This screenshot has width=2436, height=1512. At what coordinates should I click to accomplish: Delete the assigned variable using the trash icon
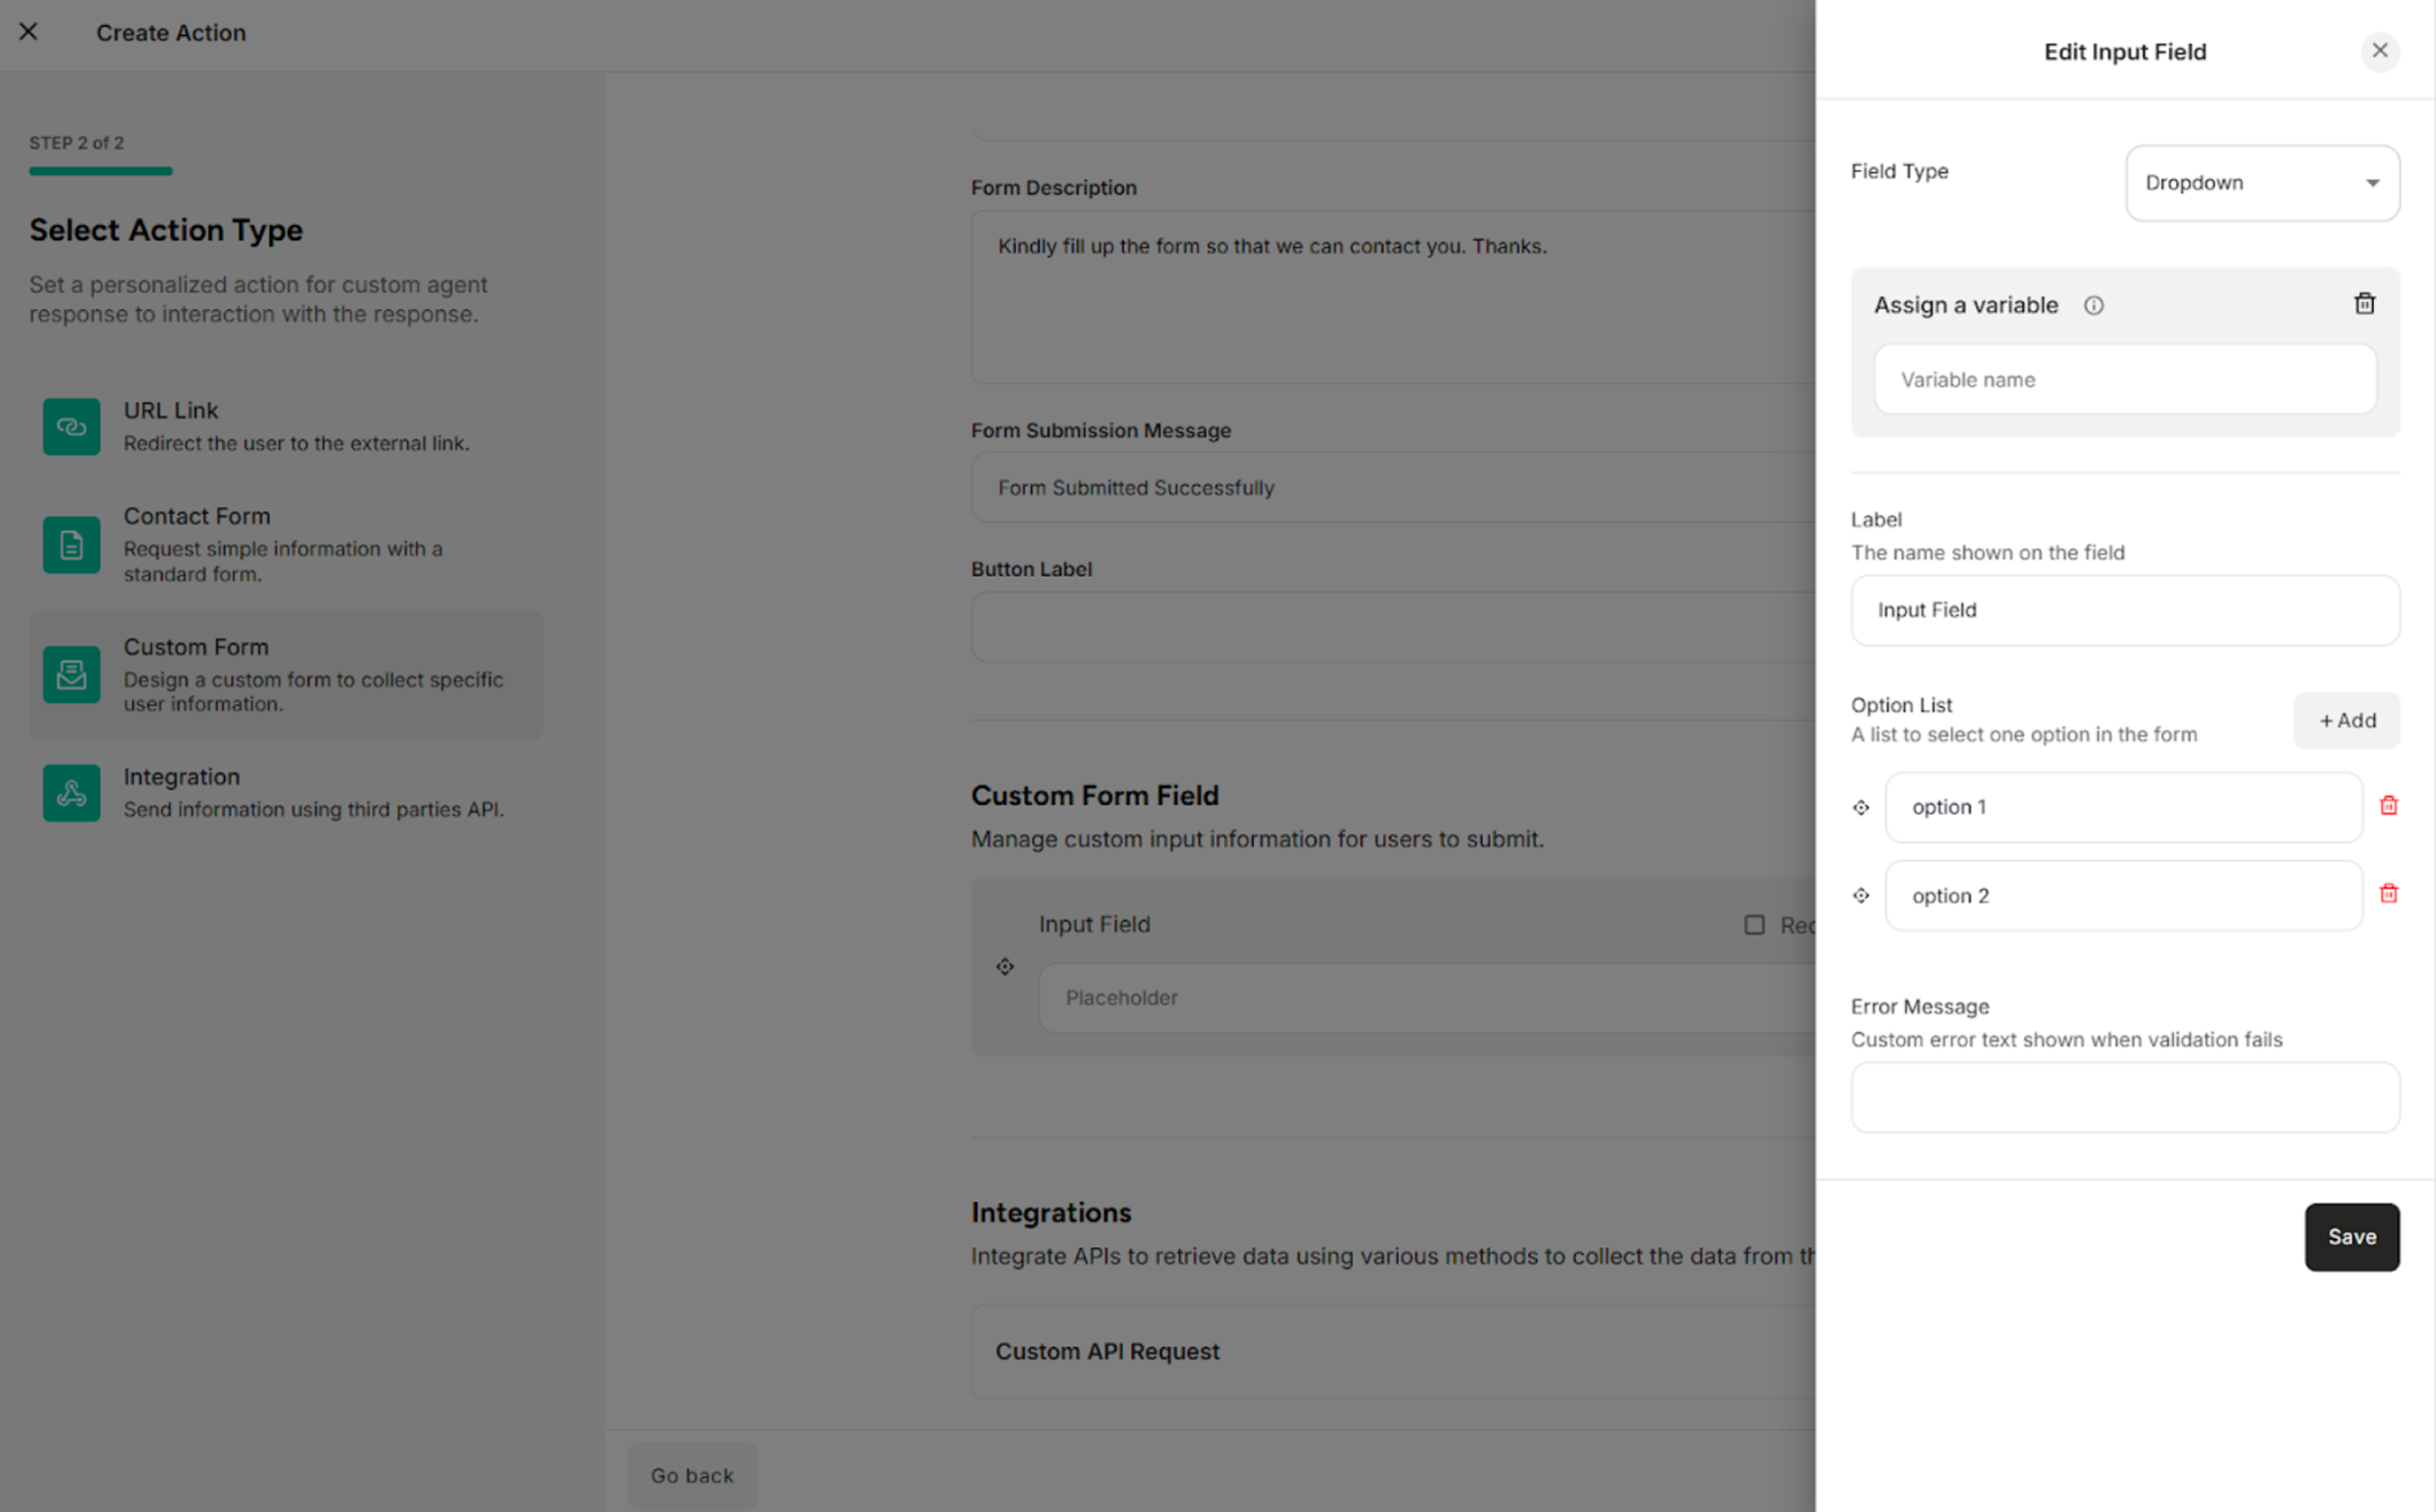tap(2364, 303)
